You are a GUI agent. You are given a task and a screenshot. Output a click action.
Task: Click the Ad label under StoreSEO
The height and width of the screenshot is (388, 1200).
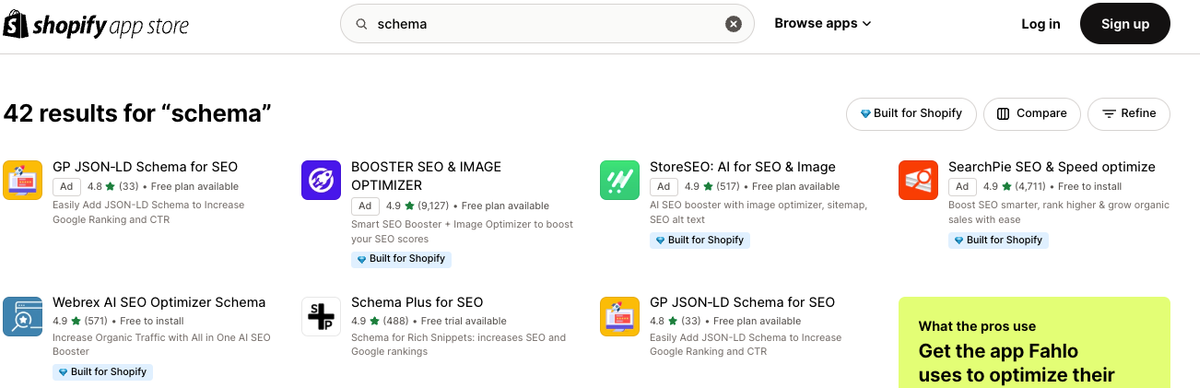point(664,186)
